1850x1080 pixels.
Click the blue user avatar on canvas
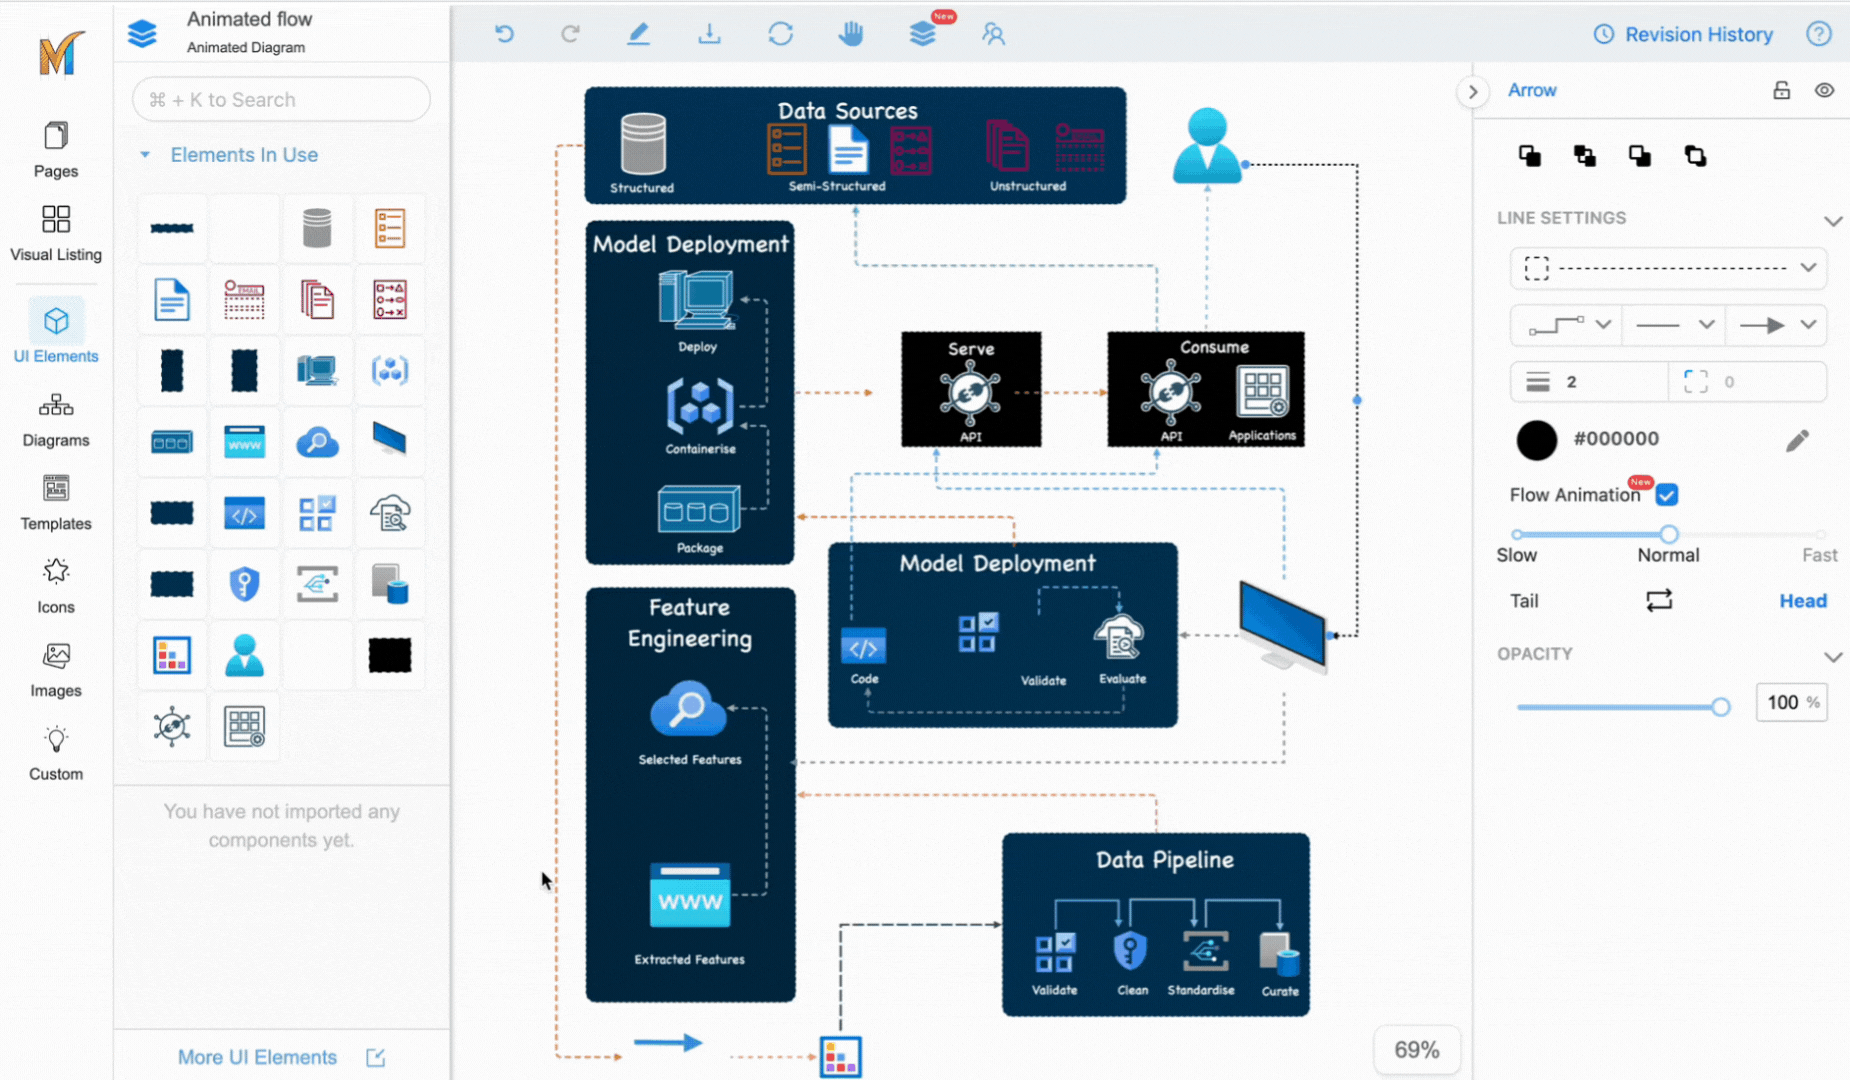1207,146
